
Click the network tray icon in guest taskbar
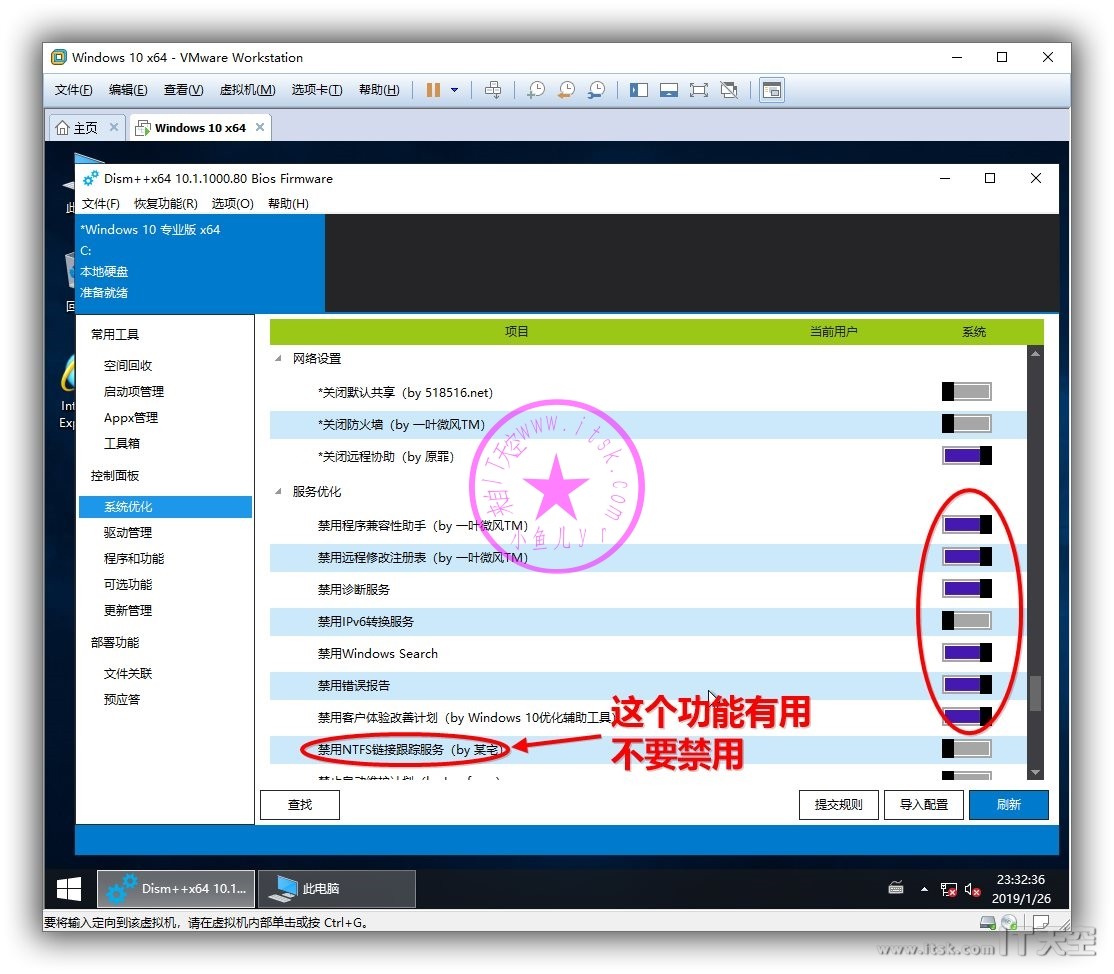click(x=948, y=889)
